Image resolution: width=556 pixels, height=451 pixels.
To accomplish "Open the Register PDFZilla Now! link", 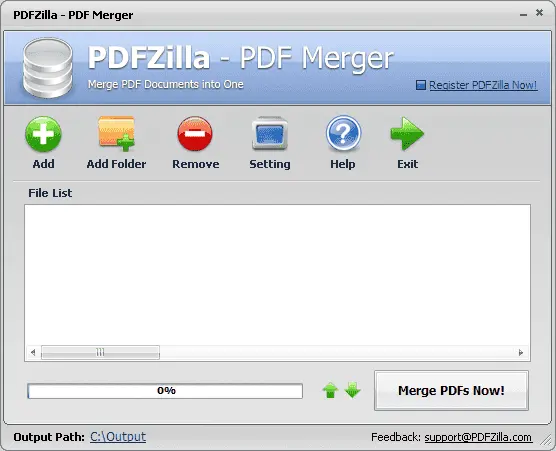I will click(483, 85).
